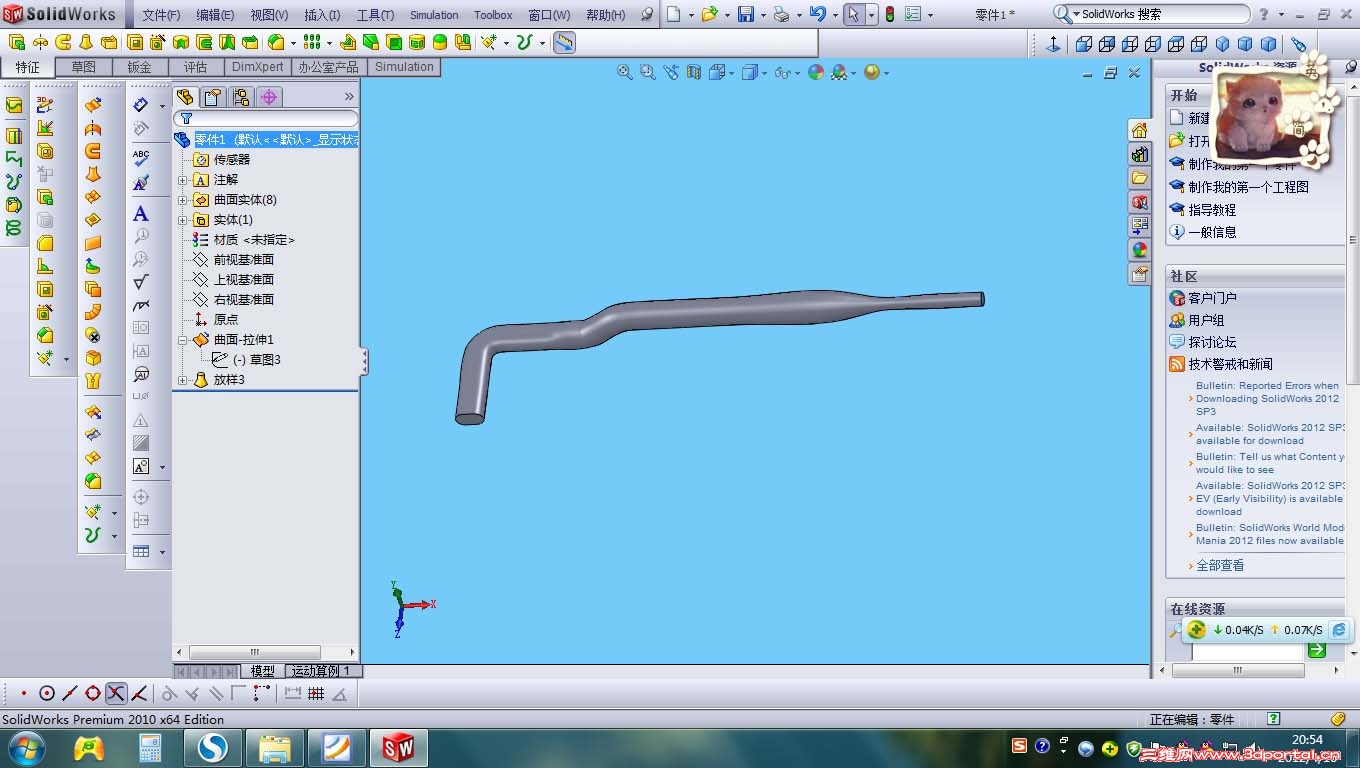
Task: Expand the 曲面实体(8) folder
Action: coord(183,200)
